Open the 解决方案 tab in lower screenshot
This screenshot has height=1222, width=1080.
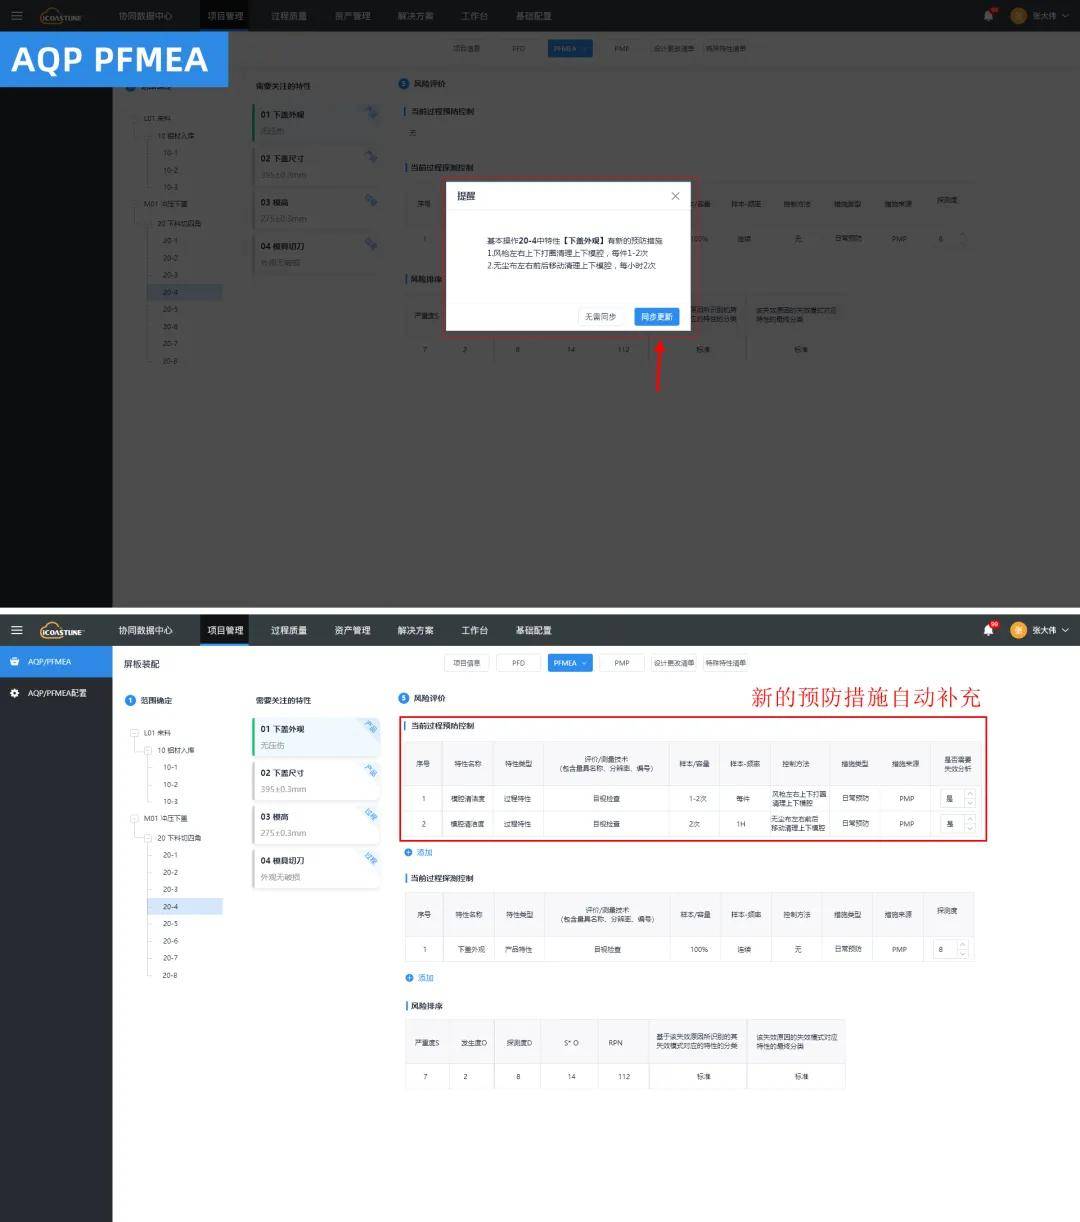pos(415,630)
